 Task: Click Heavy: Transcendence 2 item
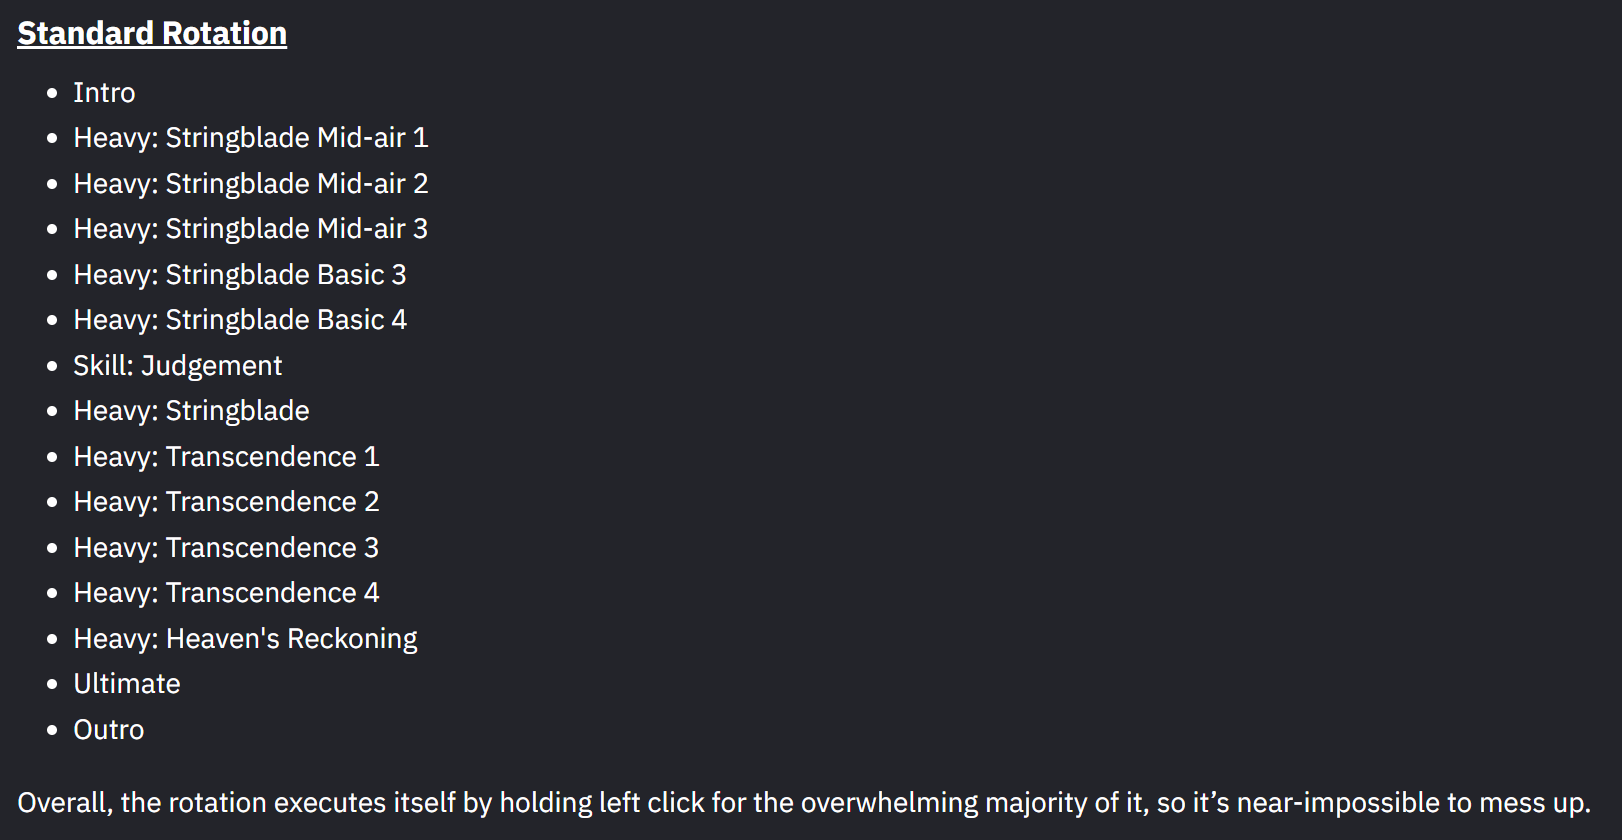point(226,502)
